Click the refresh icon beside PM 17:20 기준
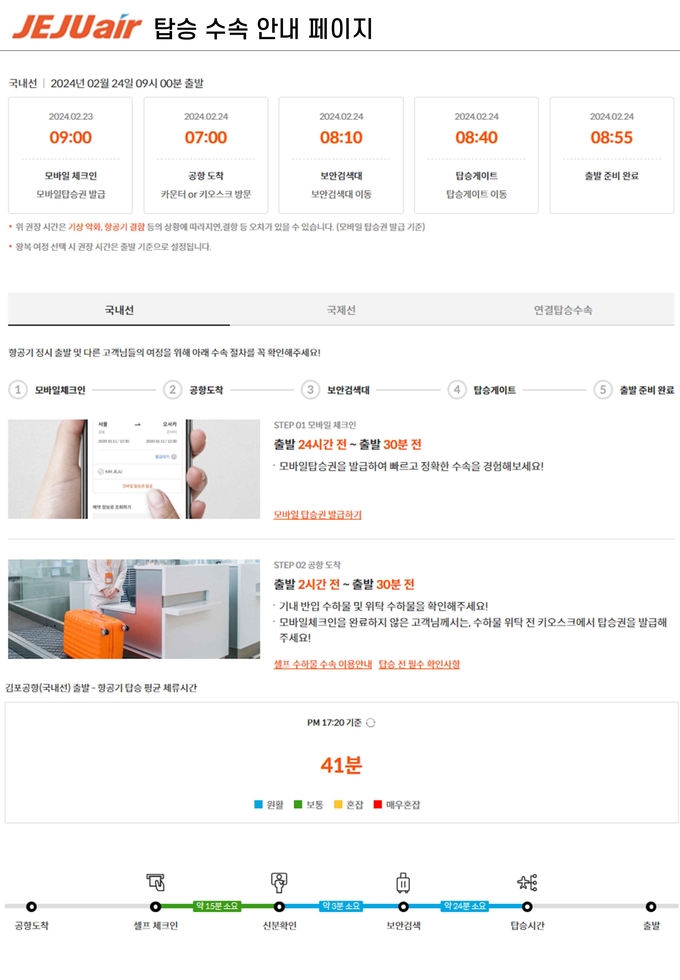The height and width of the screenshot is (980, 680). click(x=371, y=722)
